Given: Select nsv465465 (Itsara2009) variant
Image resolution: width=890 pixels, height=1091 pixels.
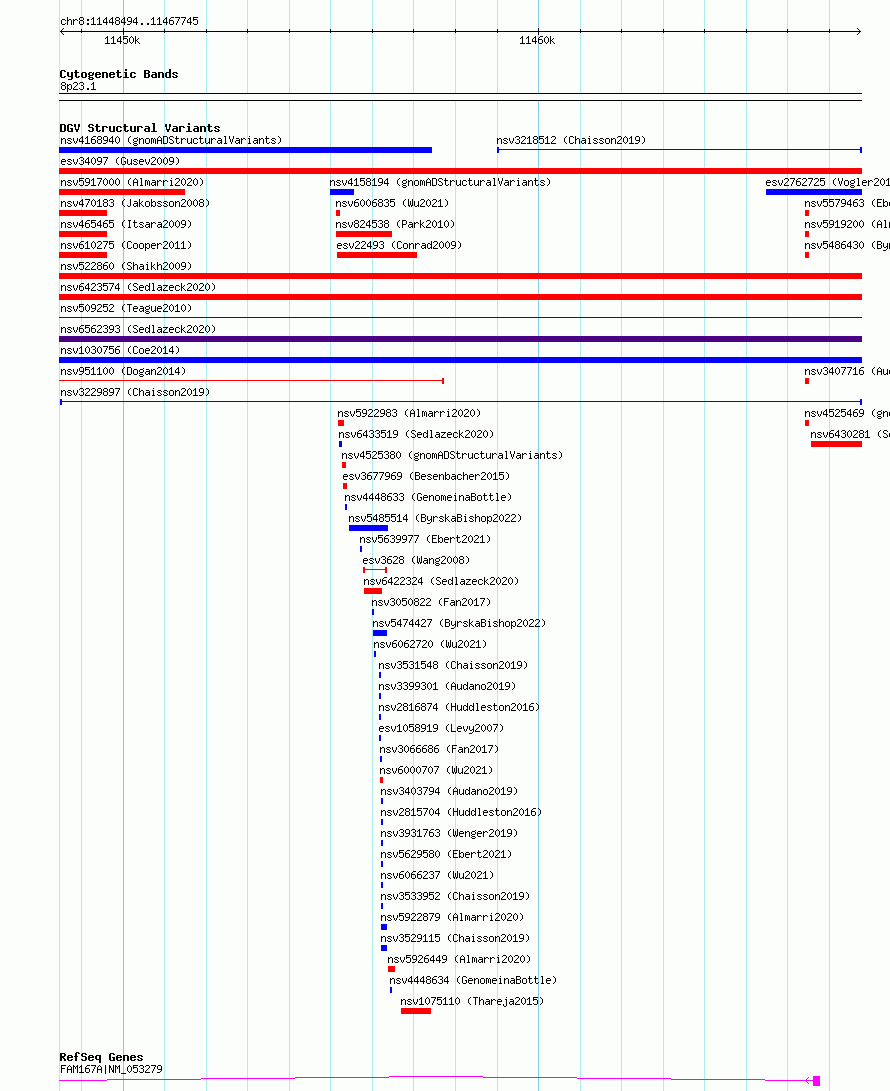Looking at the screenshot, I should [x=126, y=223].
